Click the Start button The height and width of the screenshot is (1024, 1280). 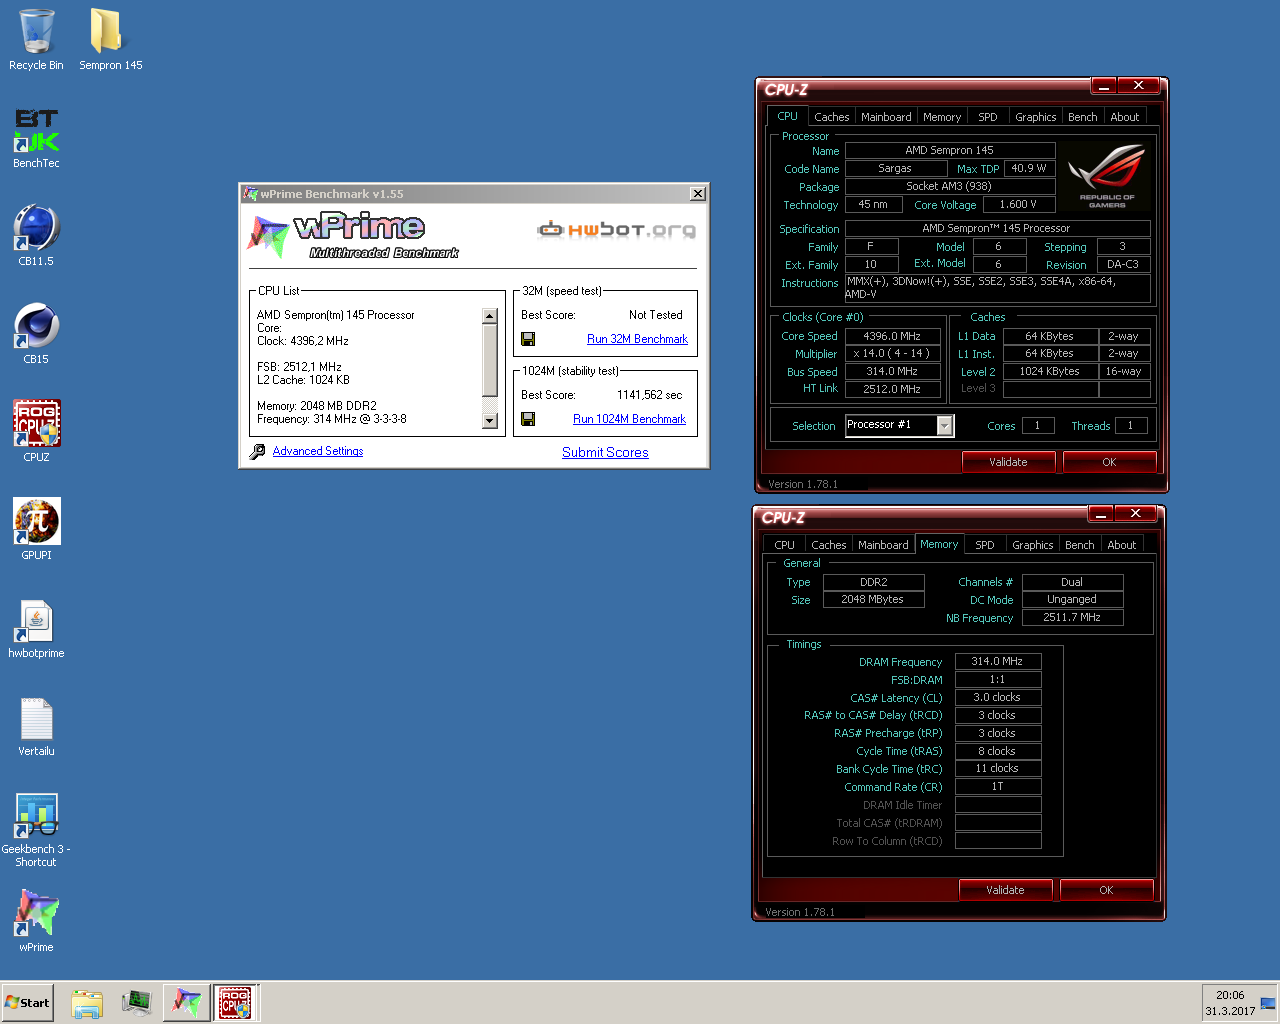(27, 1003)
